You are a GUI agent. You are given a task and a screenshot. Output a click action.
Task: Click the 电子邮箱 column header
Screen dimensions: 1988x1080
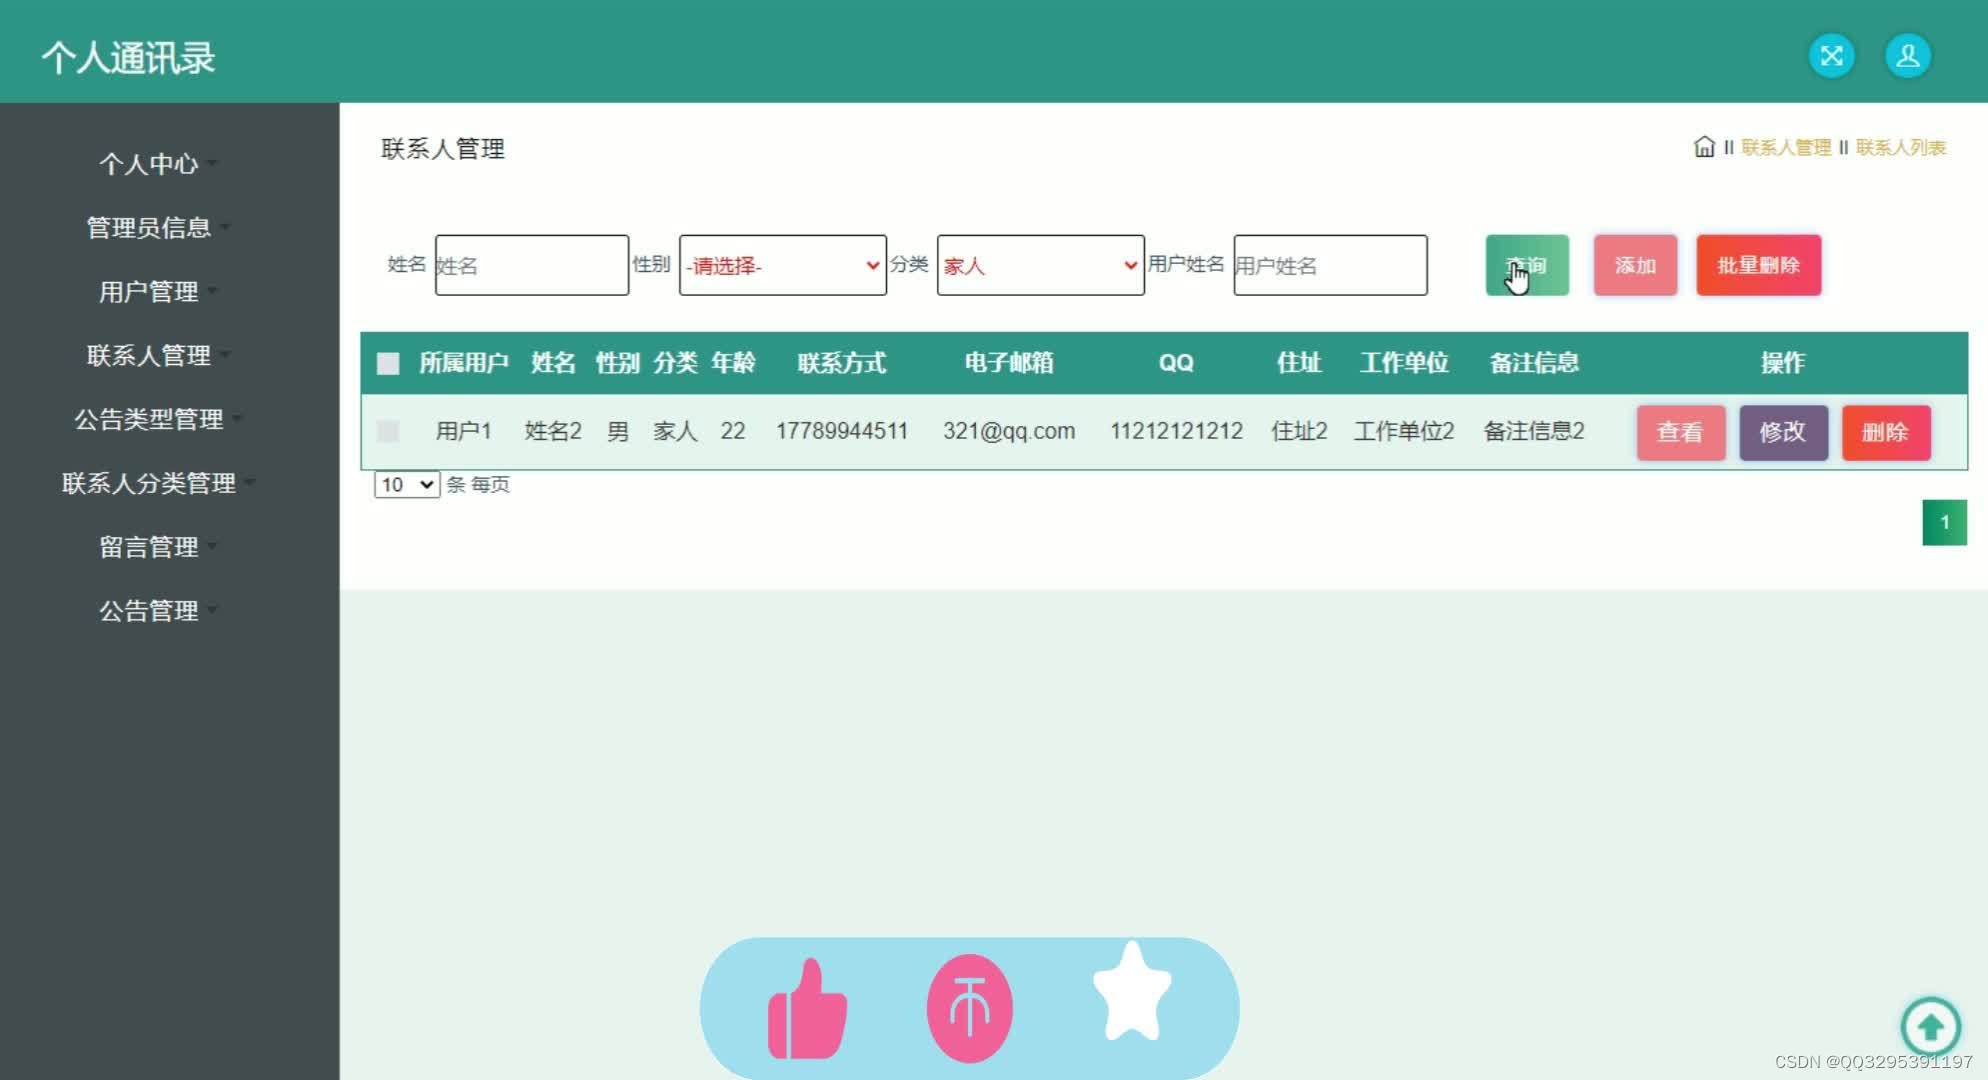(1009, 363)
